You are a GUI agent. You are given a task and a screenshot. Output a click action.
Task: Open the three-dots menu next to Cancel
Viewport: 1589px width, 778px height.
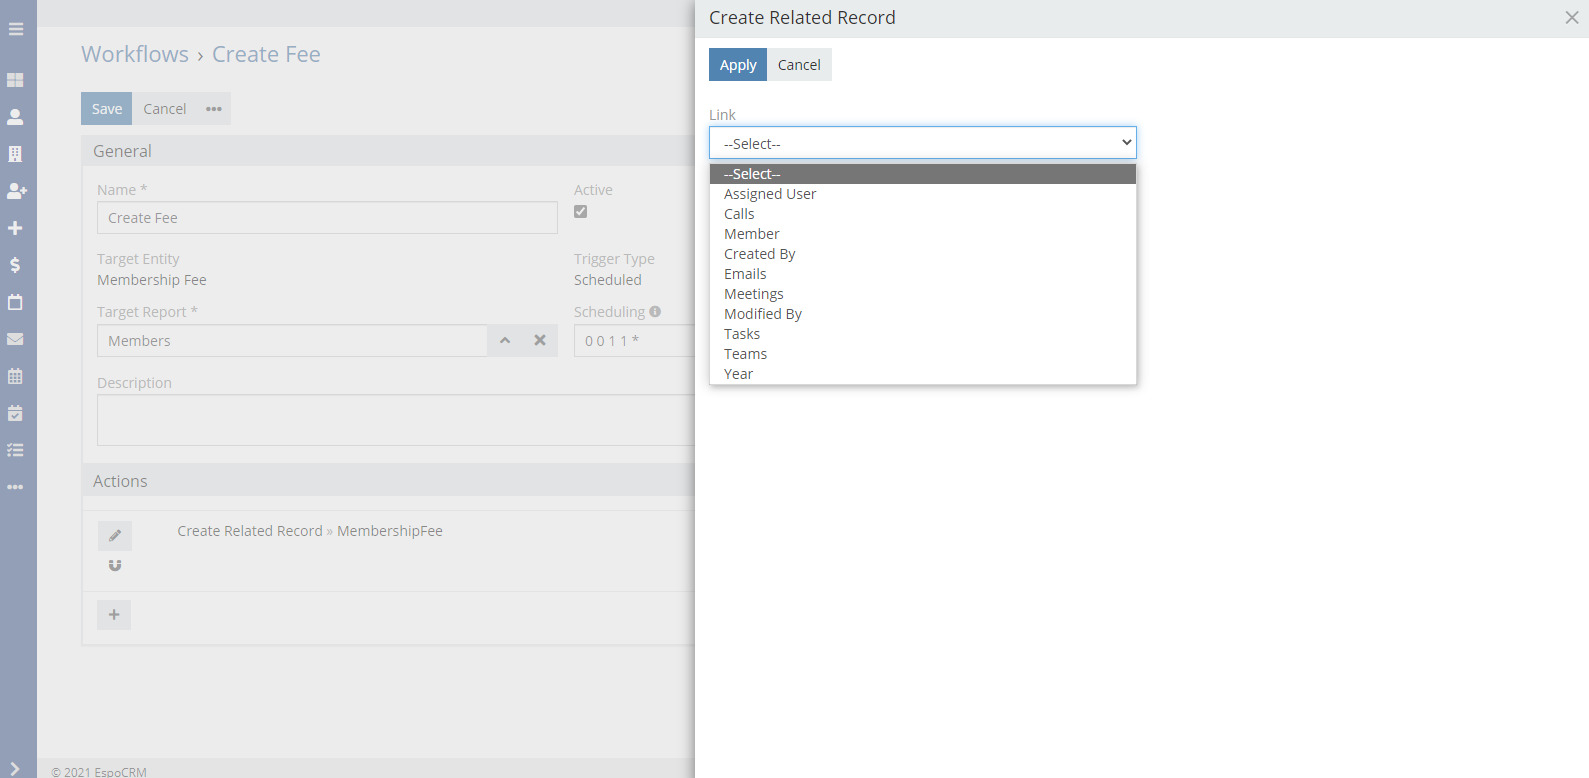pos(214,109)
